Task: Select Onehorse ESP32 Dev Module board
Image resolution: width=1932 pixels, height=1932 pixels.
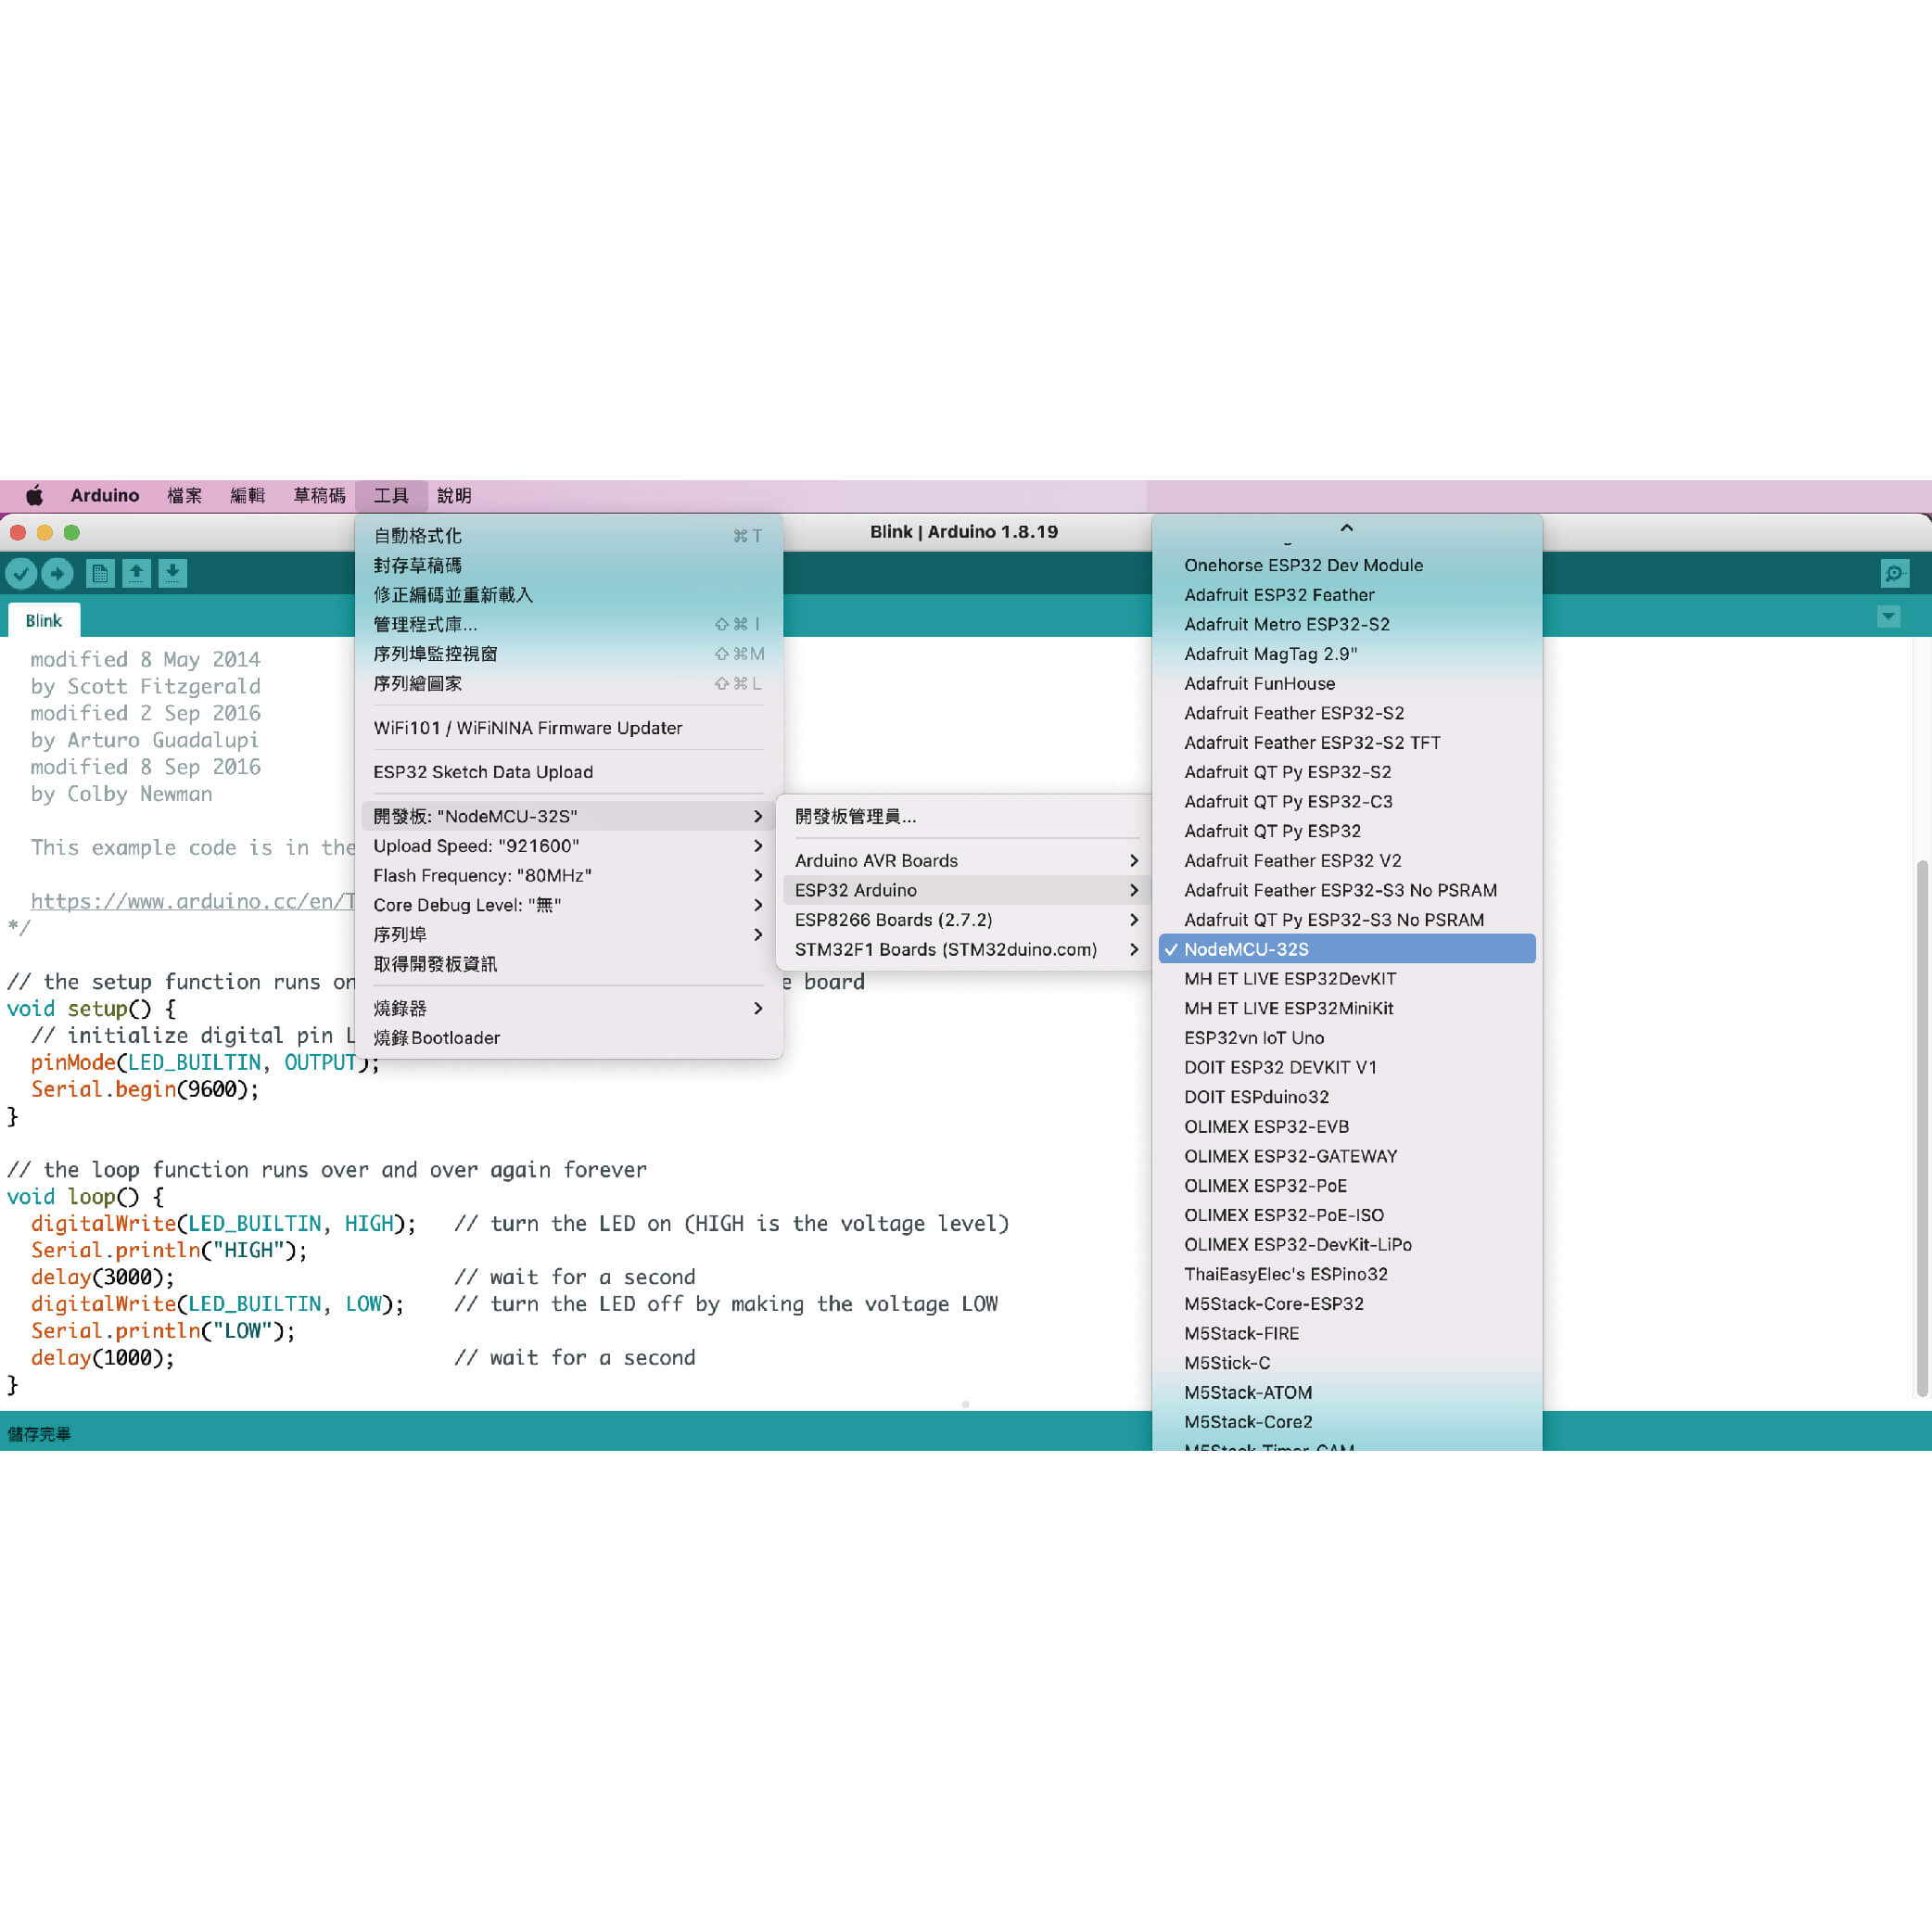Action: click(x=1346, y=565)
